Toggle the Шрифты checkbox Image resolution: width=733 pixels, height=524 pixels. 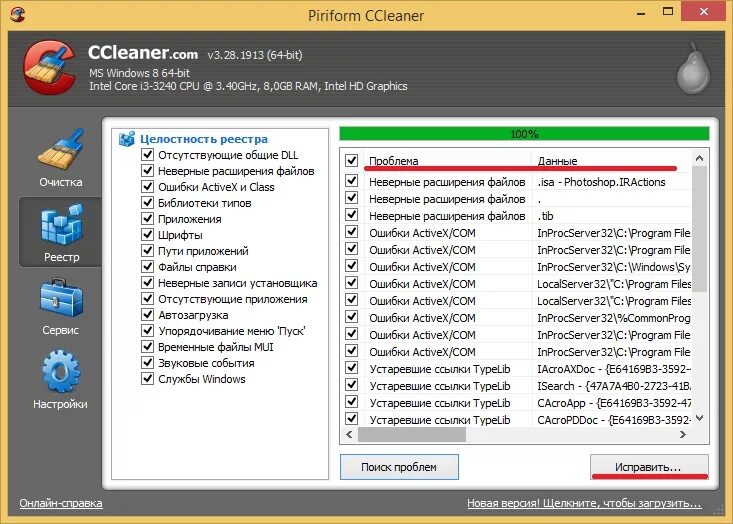148,234
